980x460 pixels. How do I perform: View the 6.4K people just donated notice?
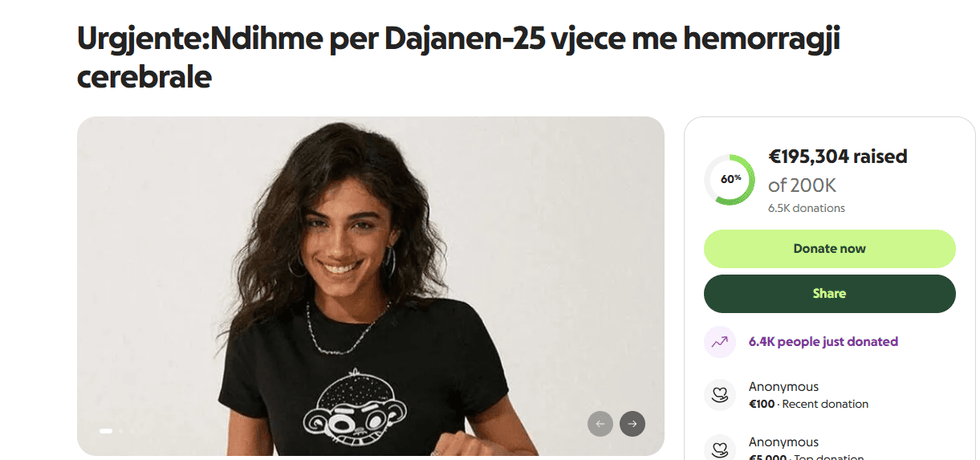[x=823, y=342]
